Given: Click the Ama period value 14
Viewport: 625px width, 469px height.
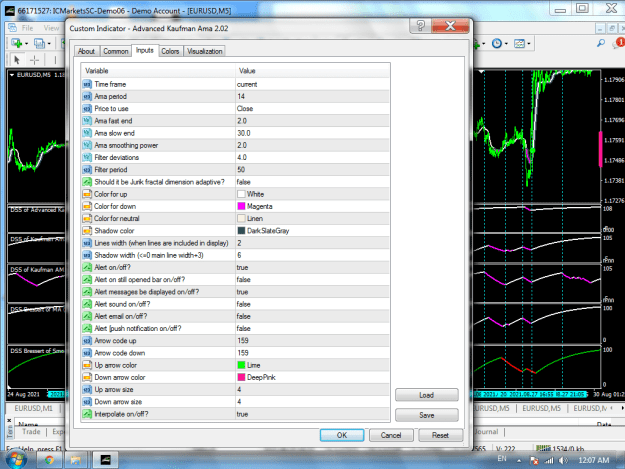Looking at the screenshot, I should [241, 96].
